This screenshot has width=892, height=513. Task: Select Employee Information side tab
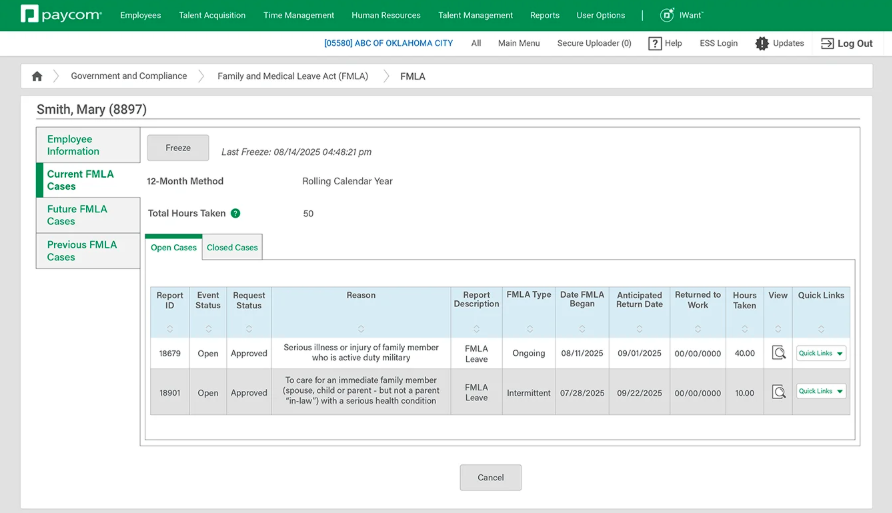88,145
